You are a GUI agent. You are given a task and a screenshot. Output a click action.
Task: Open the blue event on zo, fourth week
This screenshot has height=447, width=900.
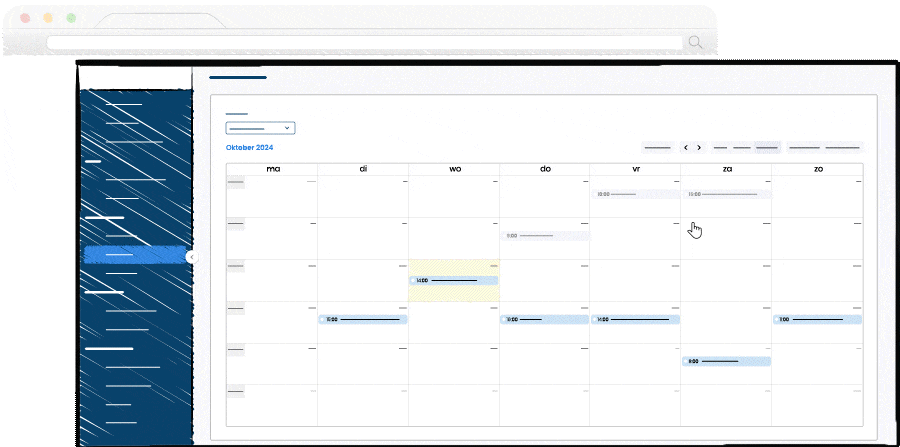click(x=817, y=320)
